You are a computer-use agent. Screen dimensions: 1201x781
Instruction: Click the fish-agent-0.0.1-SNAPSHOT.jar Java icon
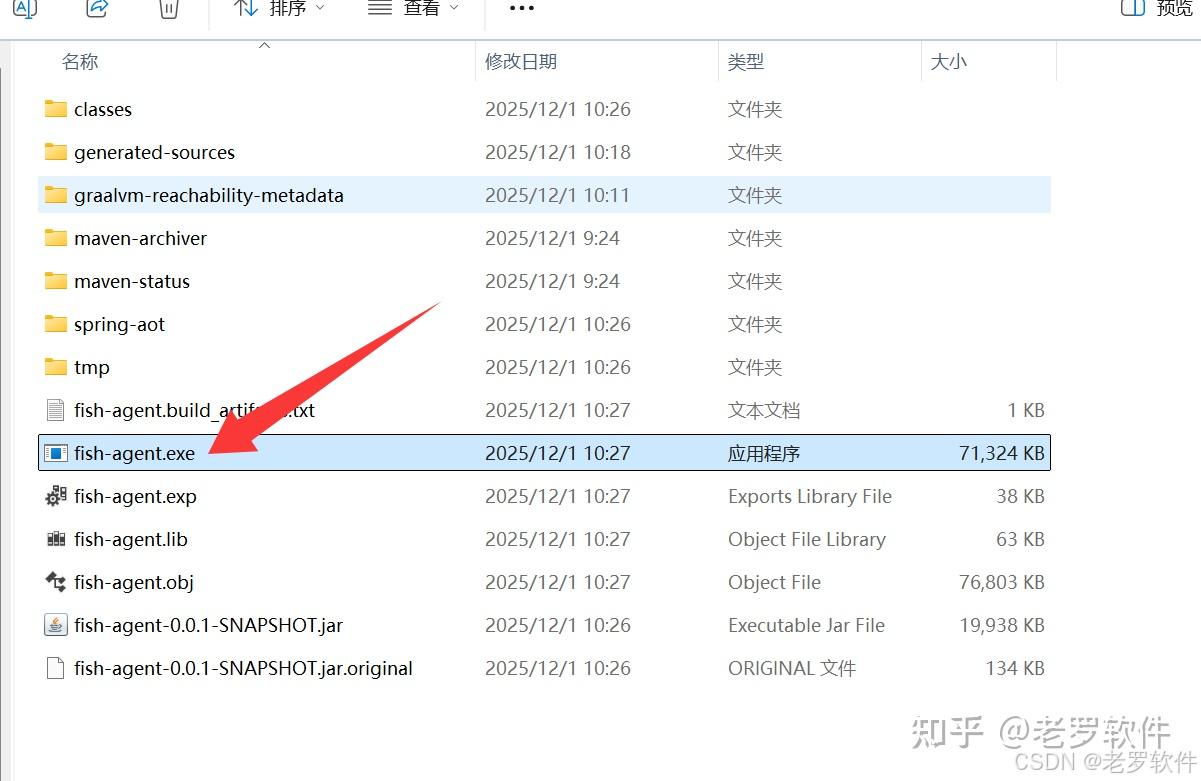55,625
